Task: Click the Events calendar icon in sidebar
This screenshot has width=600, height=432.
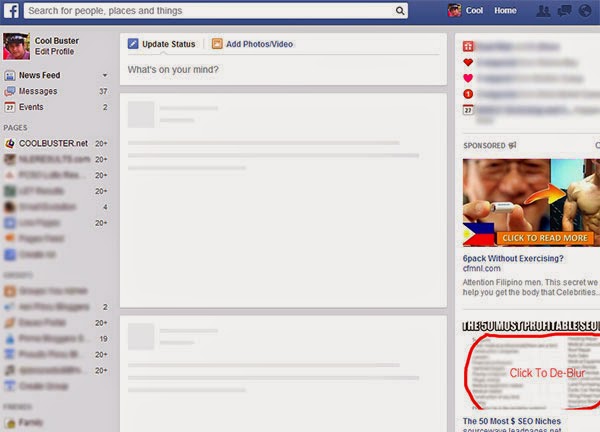Action: pos(10,107)
